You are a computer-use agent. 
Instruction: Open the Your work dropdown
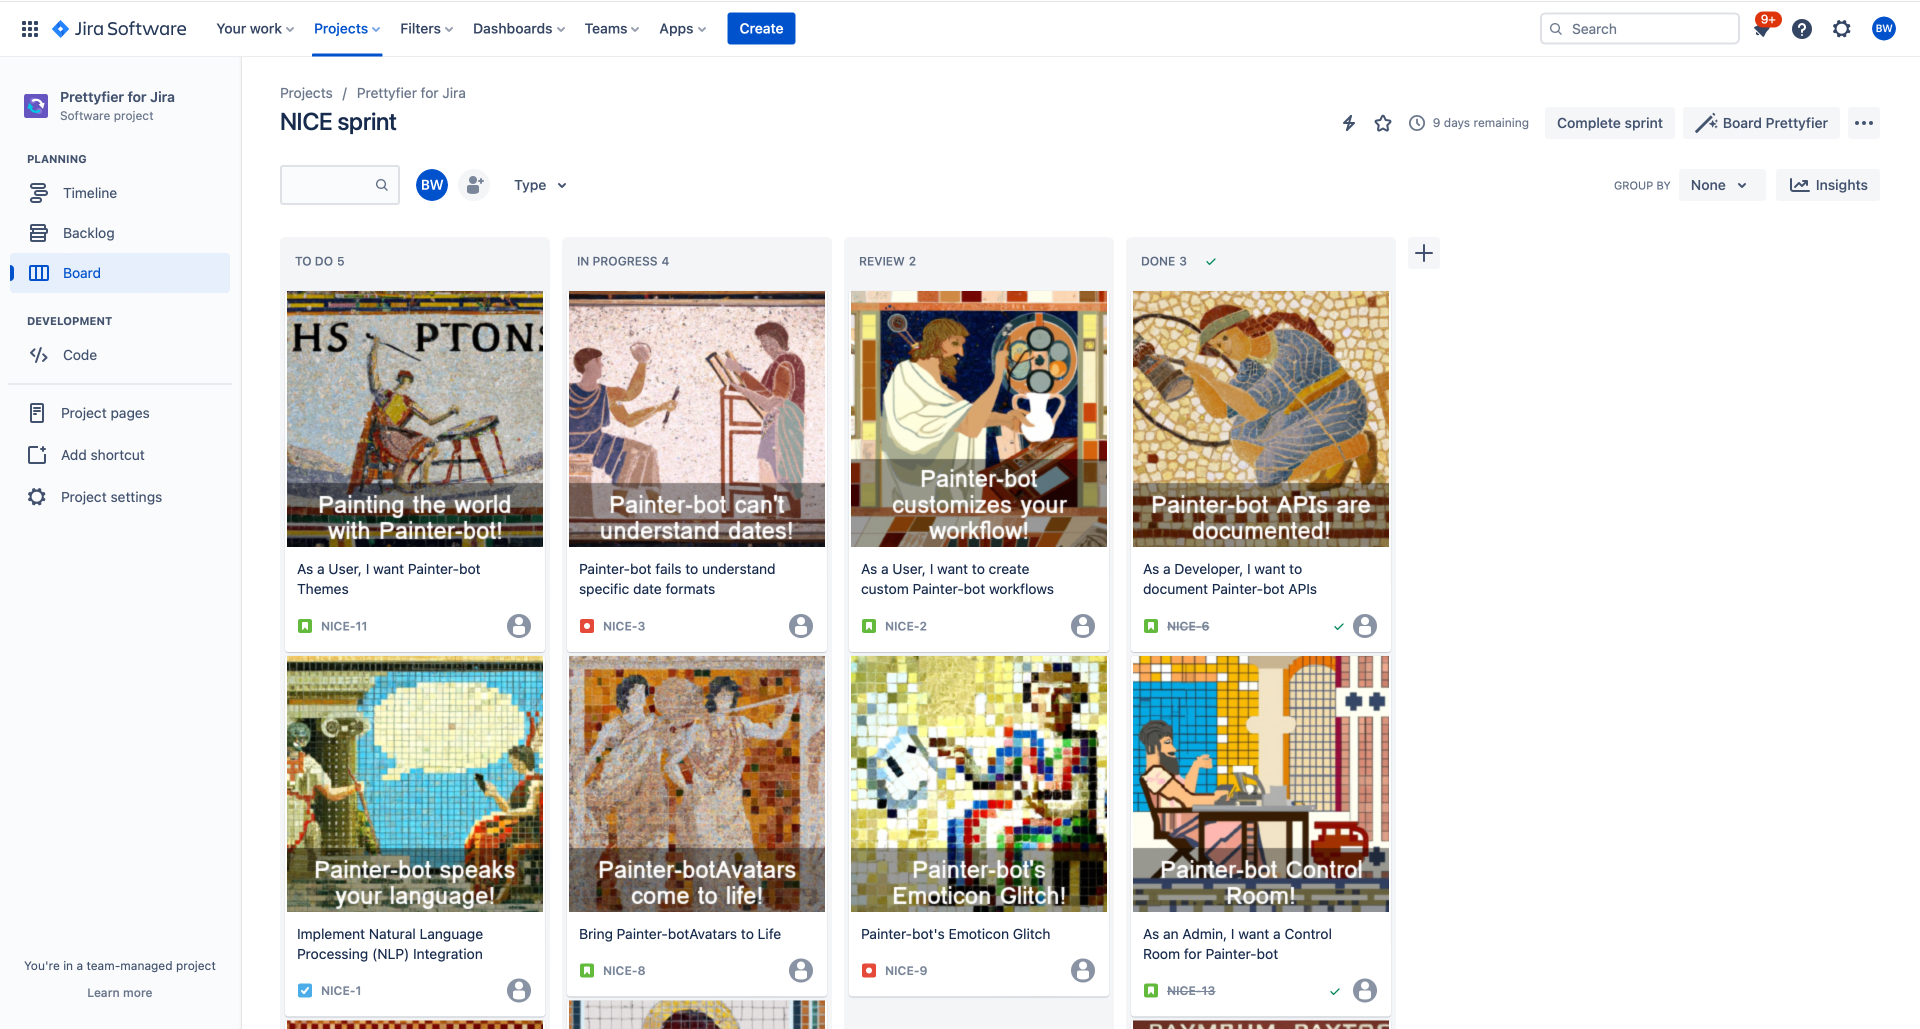[x=255, y=29]
